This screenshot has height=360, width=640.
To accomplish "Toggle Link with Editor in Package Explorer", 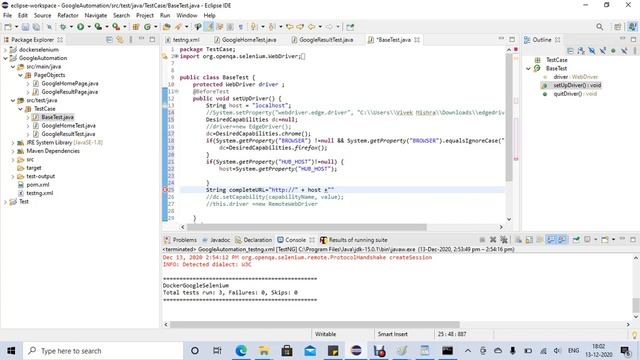I will click(x=120, y=40).
